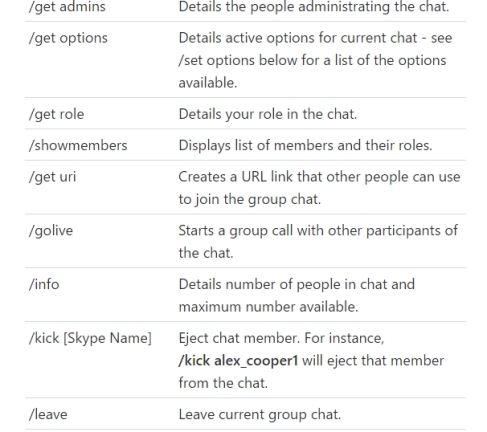Image resolution: width=487 pixels, height=432 pixels.
Task: Click 'Details the people administrating the chat'
Action: point(314,7)
